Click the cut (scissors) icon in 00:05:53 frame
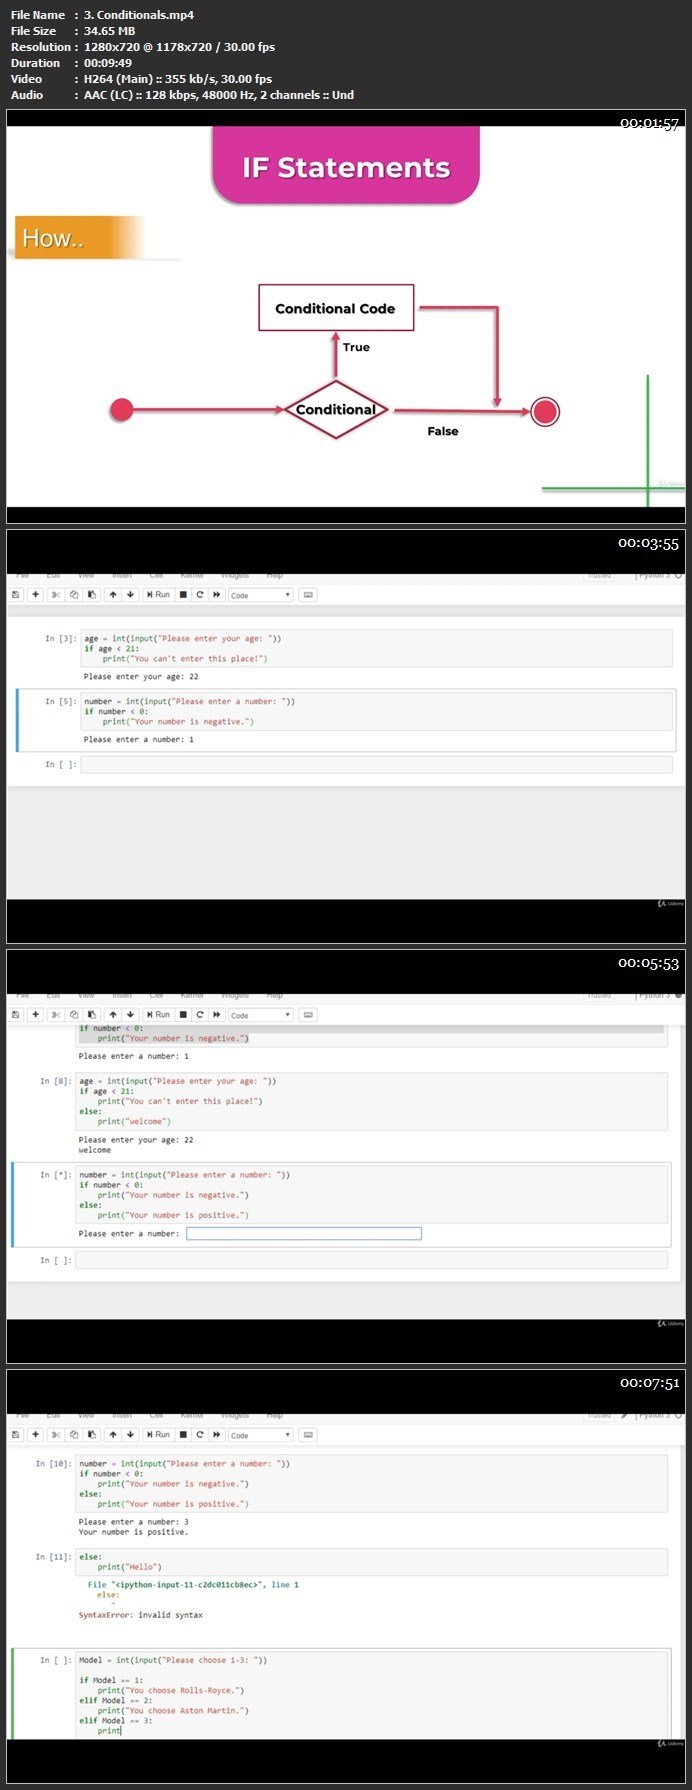The width and height of the screenshot is (692, 1790). click(x=57, y=1015)
